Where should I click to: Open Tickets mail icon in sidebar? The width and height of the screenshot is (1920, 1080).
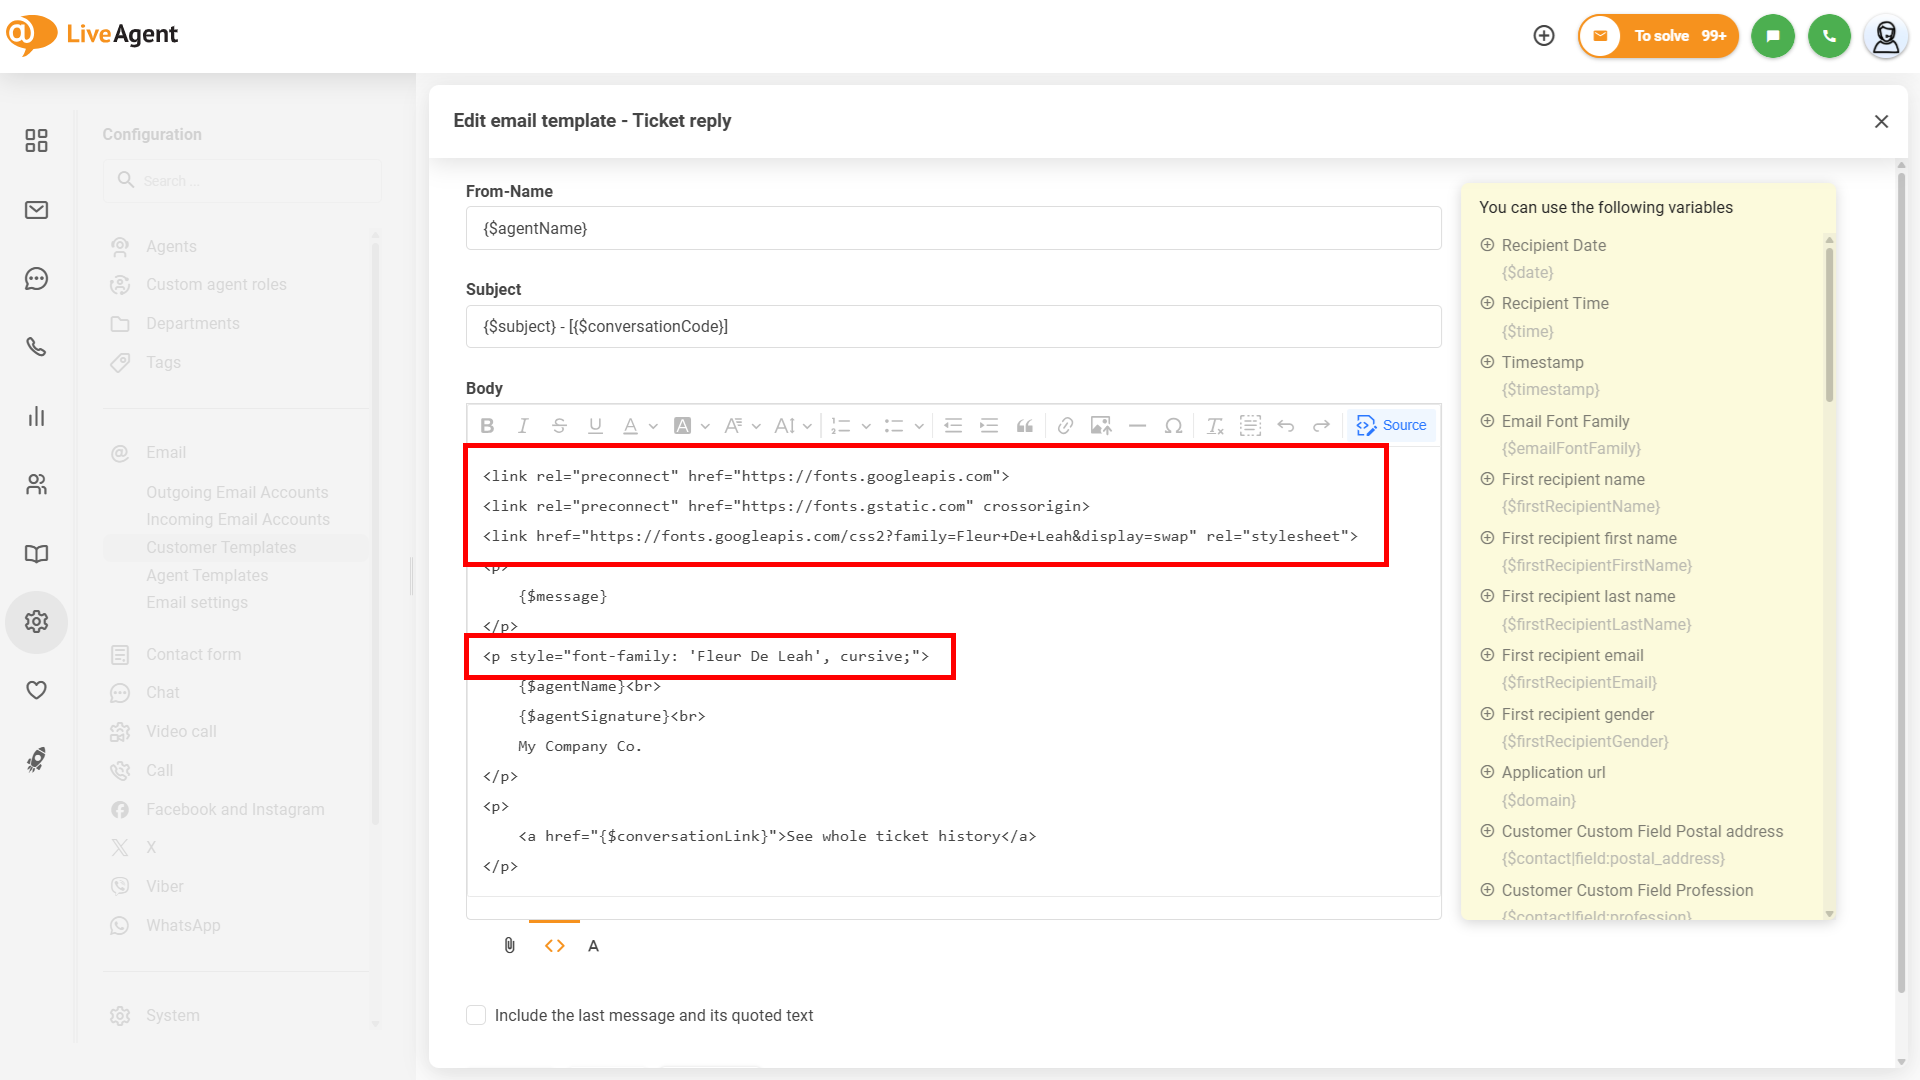37,210
